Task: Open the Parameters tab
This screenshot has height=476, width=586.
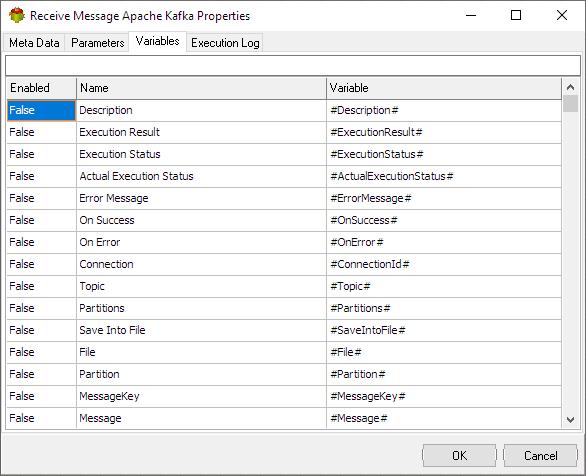Action: [98, 43]
